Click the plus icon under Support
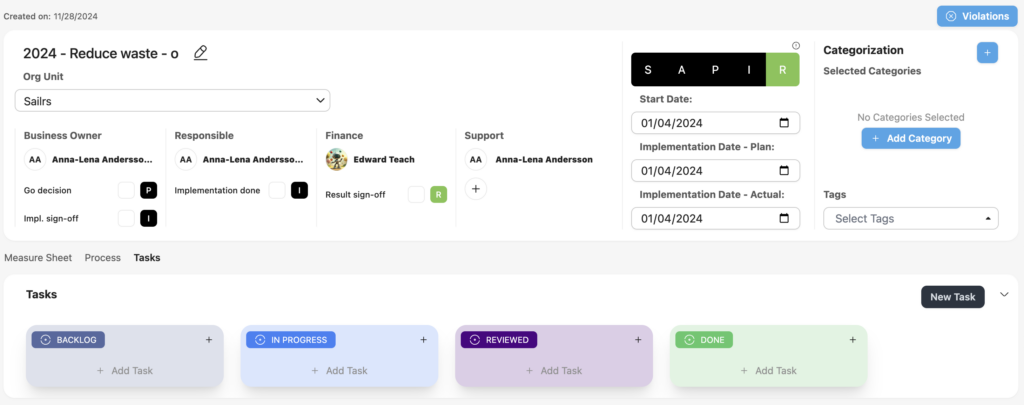 [x=476, y=188]
